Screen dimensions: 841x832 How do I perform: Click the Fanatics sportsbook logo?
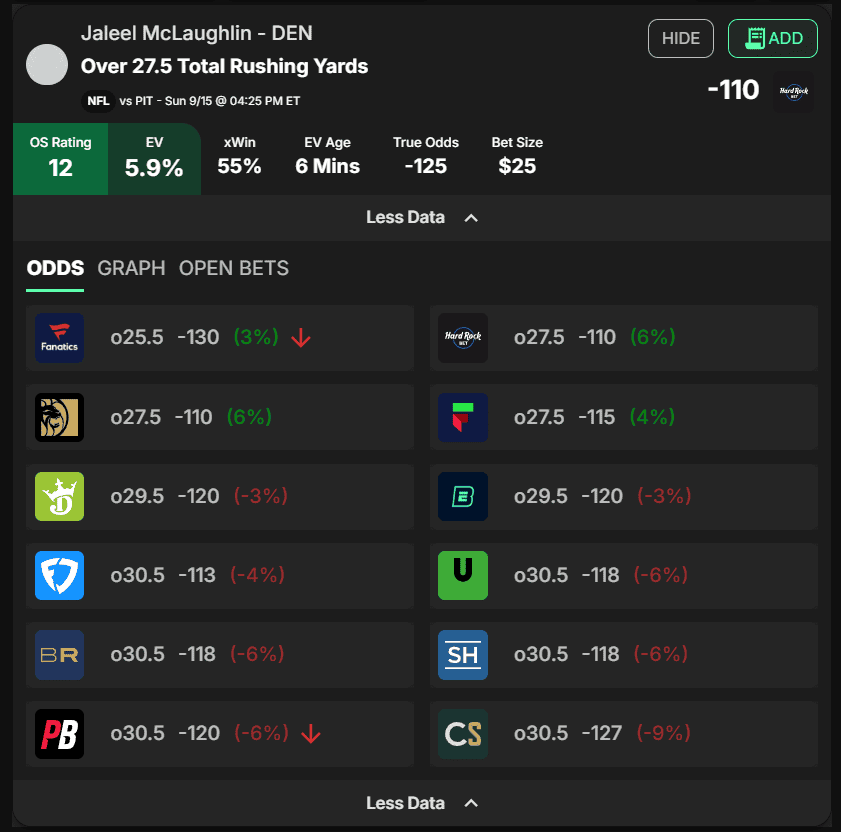[60, 338]
